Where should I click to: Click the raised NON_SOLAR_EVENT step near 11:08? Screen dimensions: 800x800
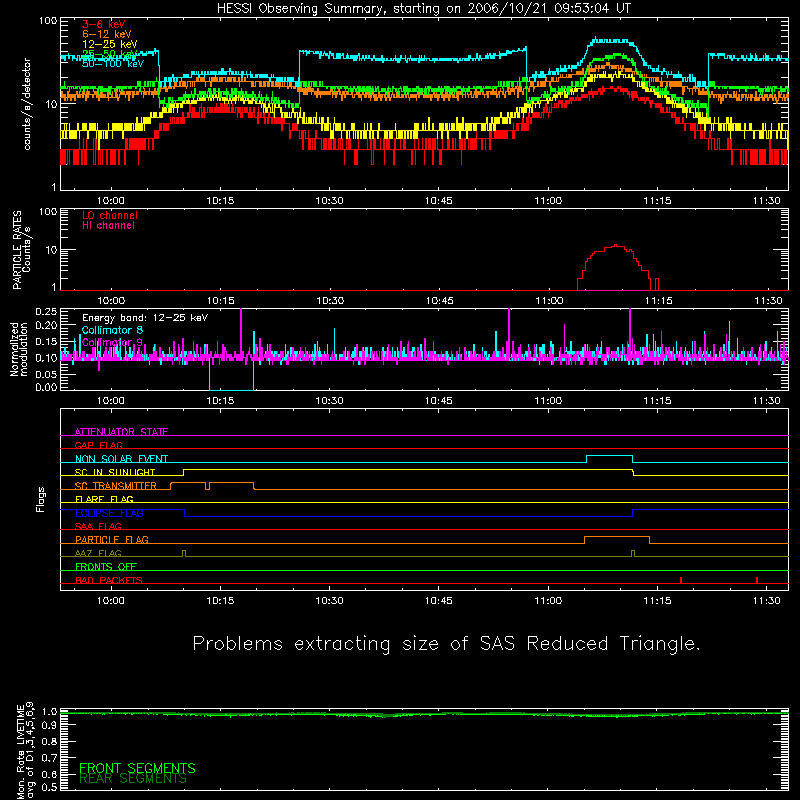(609, 456)
